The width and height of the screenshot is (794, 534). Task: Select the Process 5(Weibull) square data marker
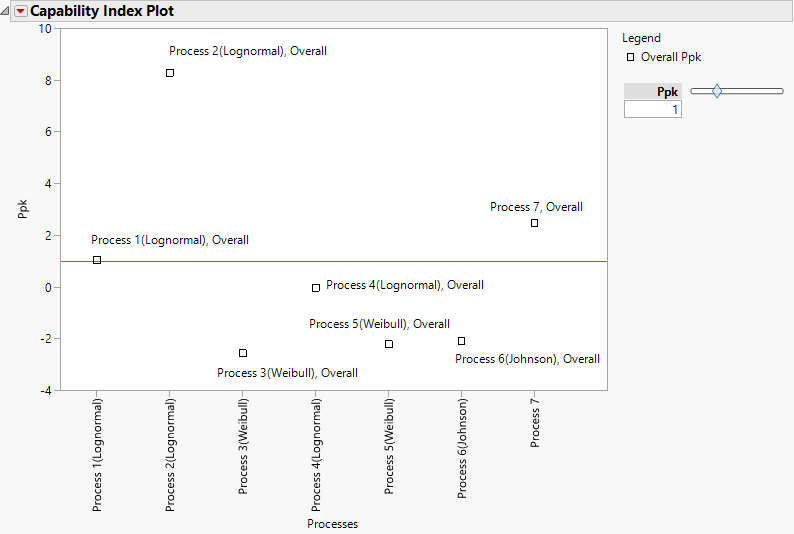click(389, 344)
